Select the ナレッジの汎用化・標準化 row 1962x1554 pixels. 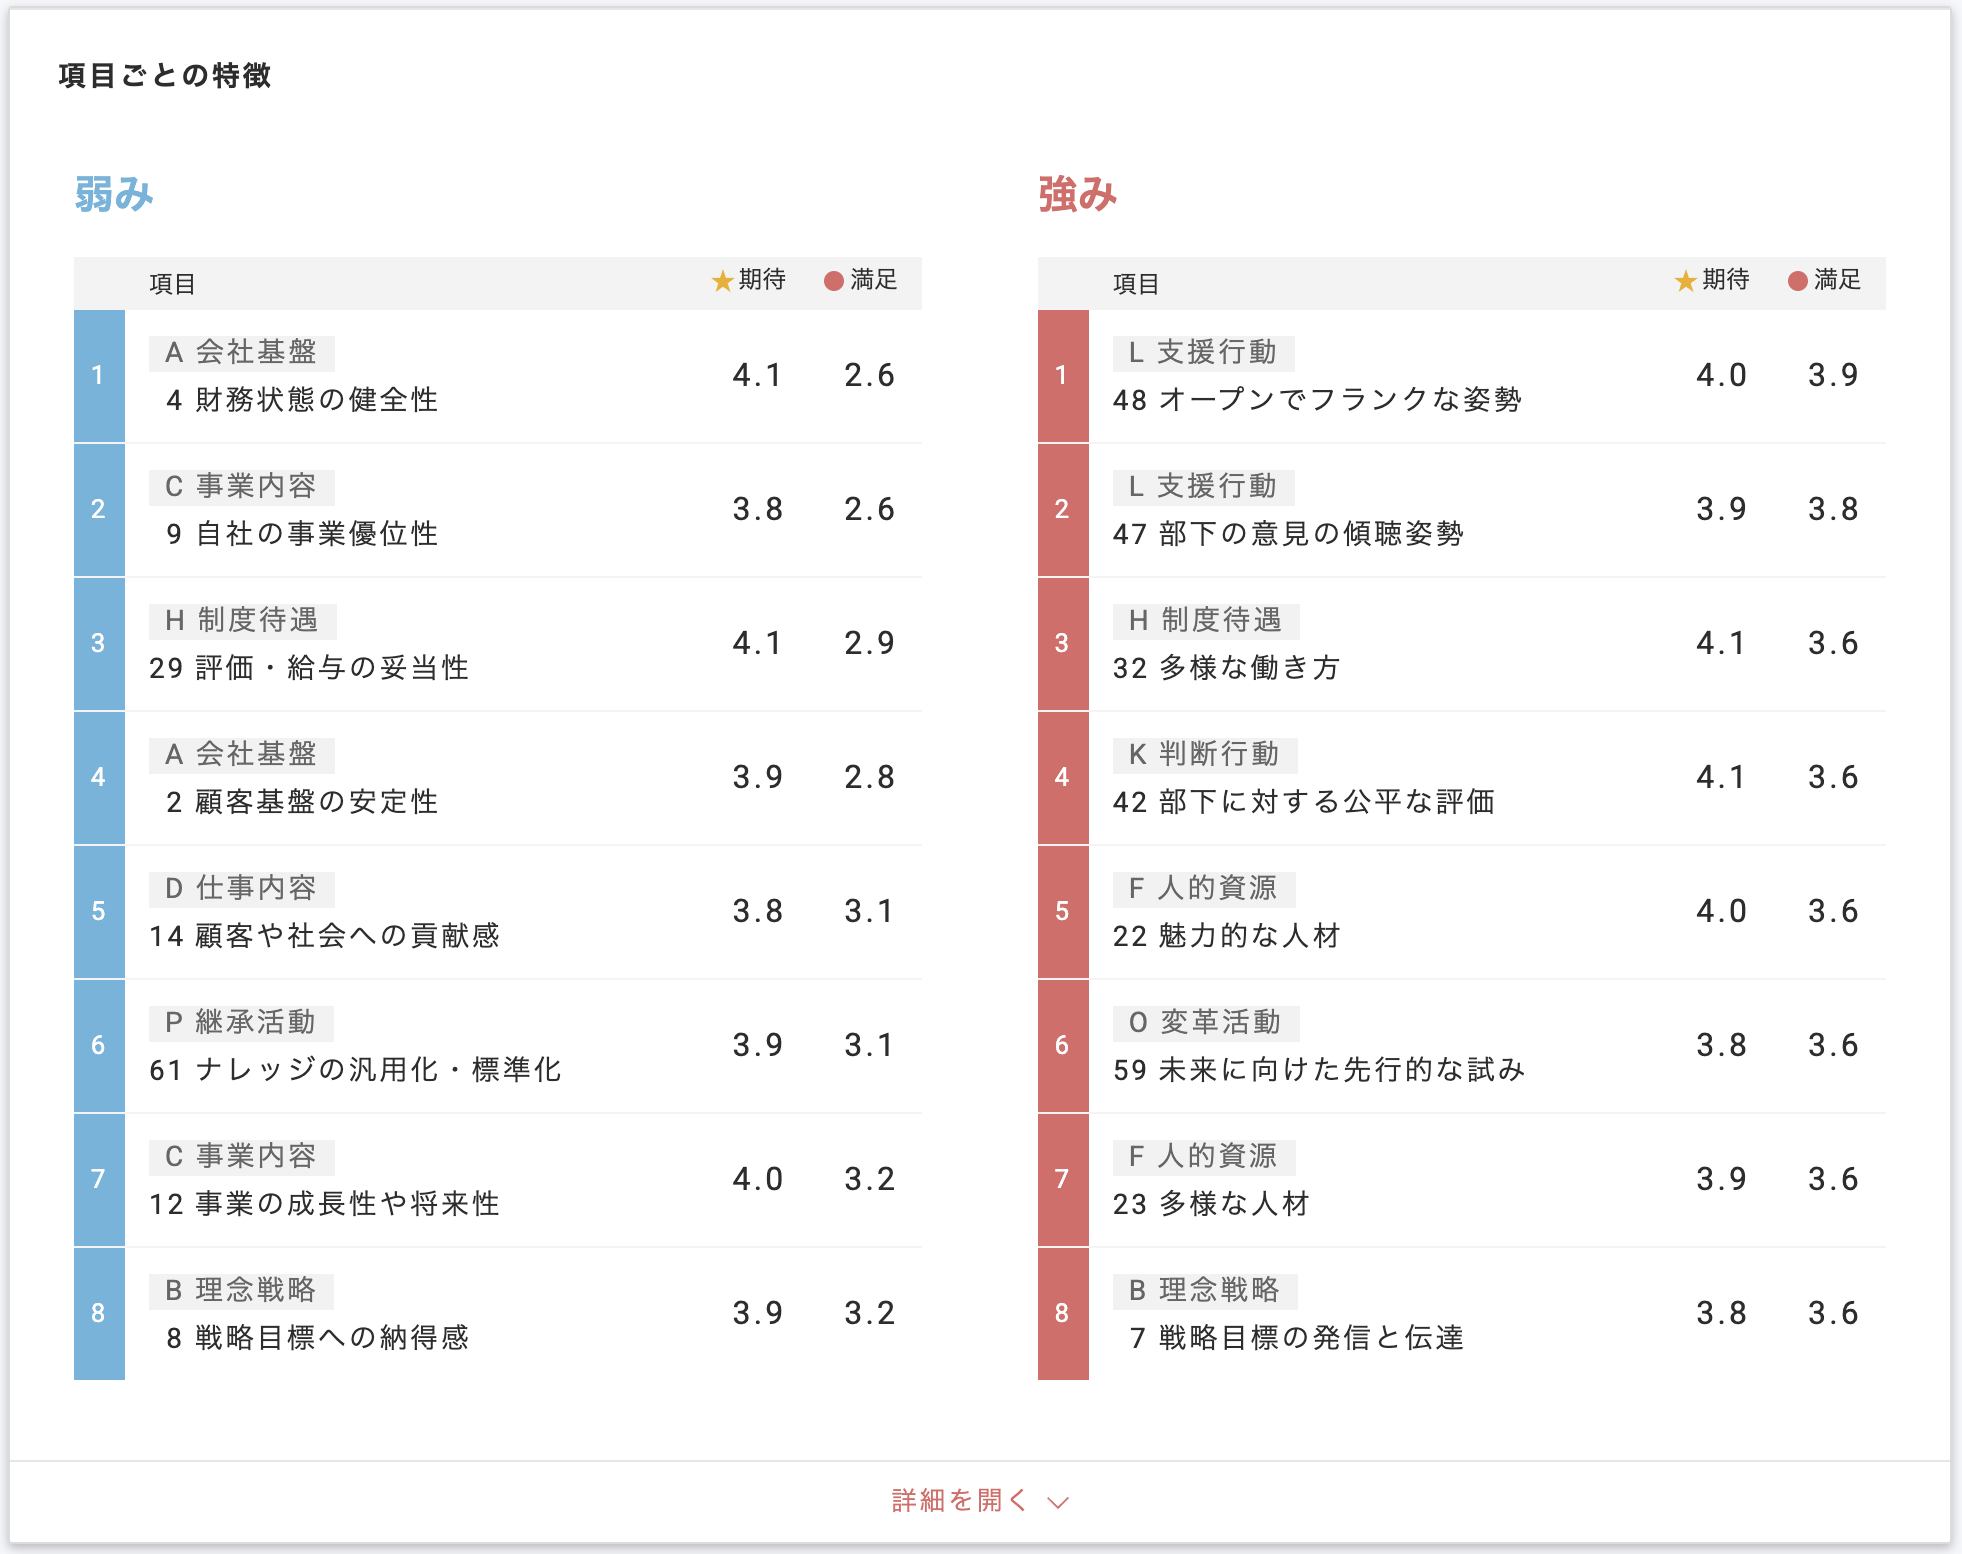tap(355, 1070)
